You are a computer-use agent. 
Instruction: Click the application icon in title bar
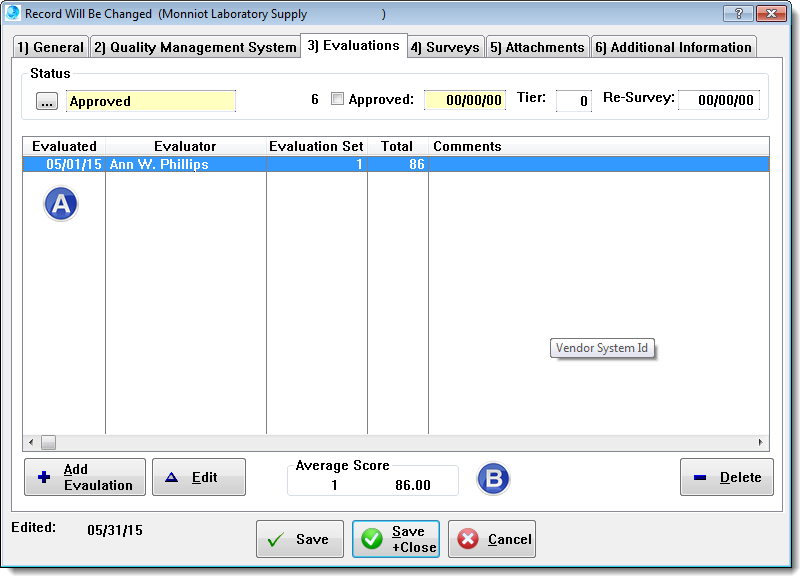pos(13,14)
